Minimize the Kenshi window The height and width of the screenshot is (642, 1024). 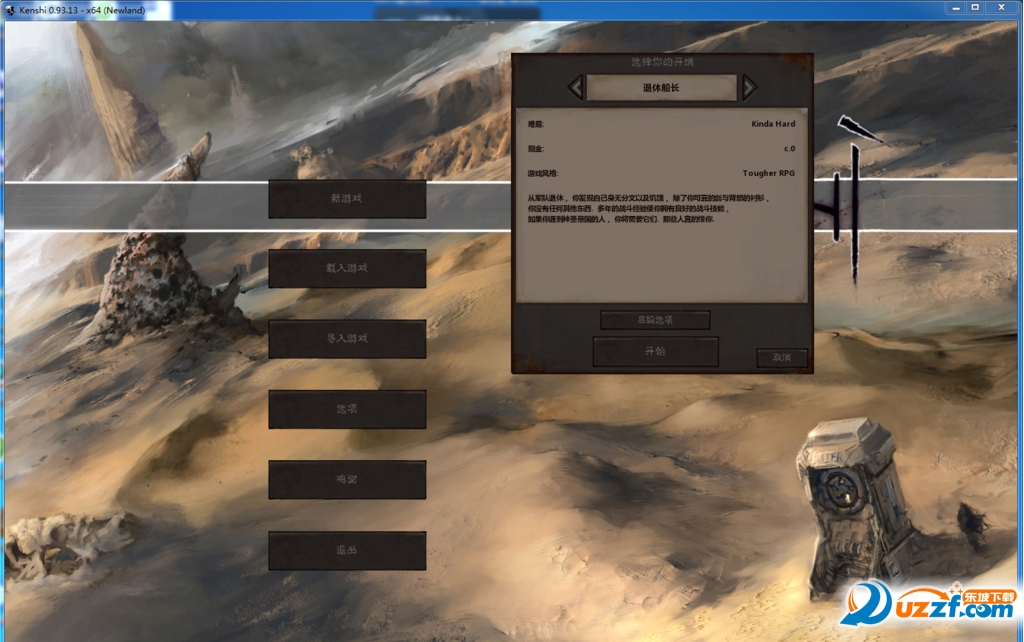[956, 8]
